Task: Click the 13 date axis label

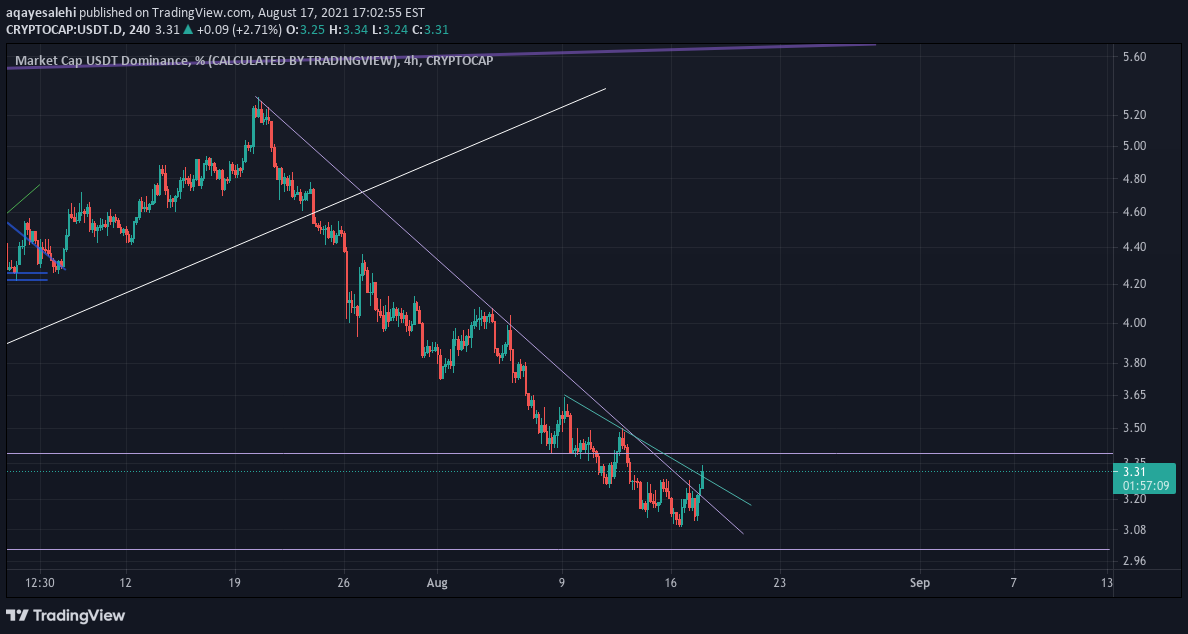Action: (x=1107, y=582)
